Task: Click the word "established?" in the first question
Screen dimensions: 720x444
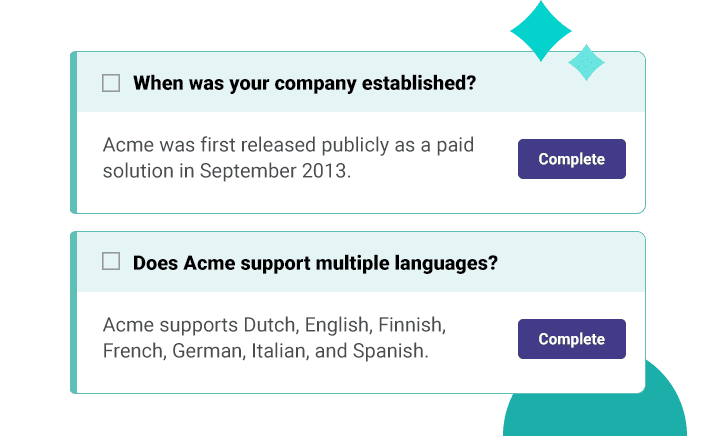Action: pyautogui.click(x=422, y=83)
